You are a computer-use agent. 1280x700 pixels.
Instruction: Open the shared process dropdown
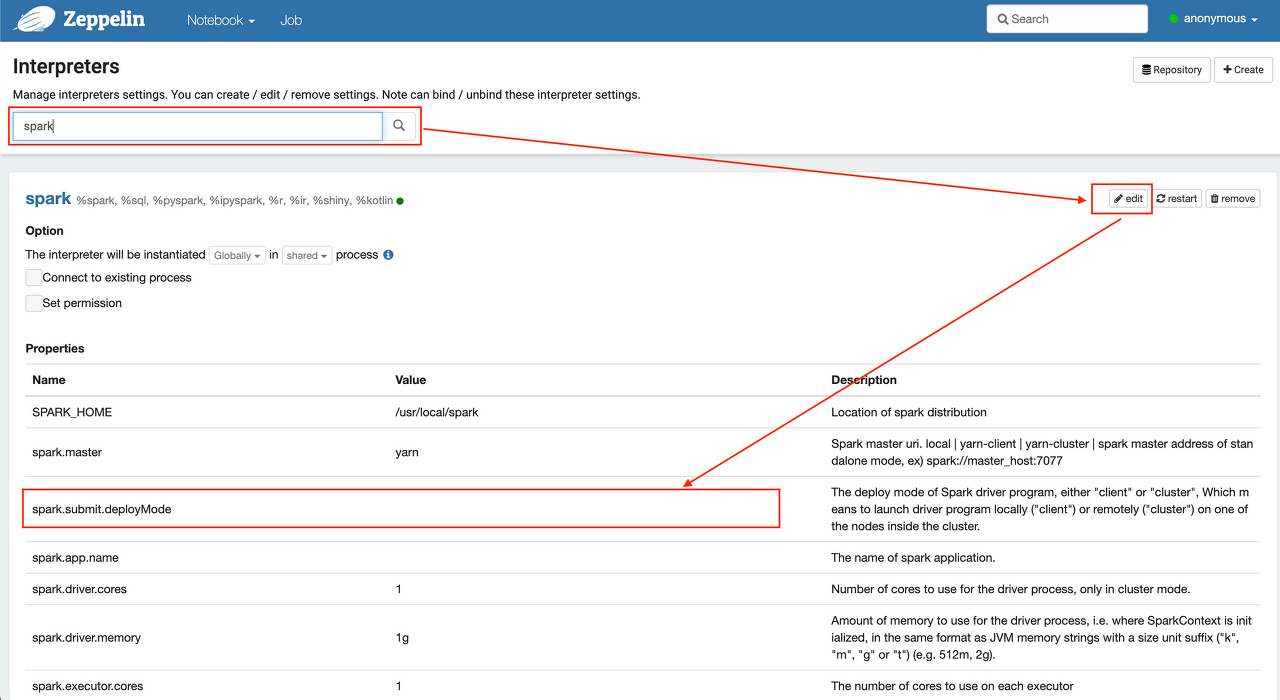[x=307, y=256]
